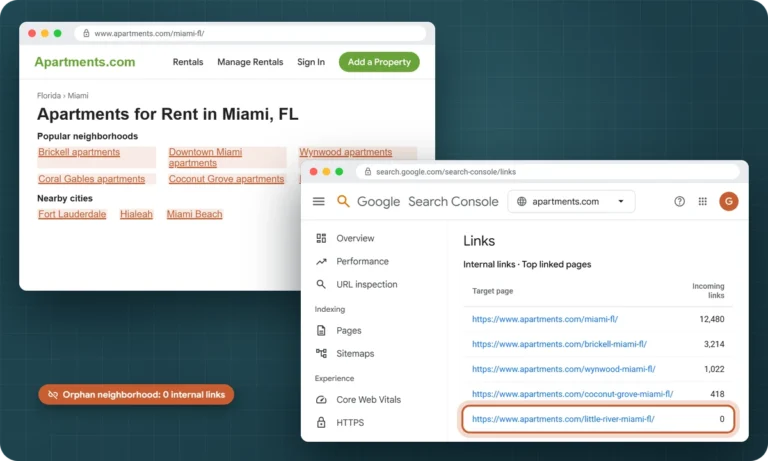The width and height of the screenshot is (768, 461).
Task: Open the coconut-grove-miami-fl target page link
Action: tap(573, 394)
